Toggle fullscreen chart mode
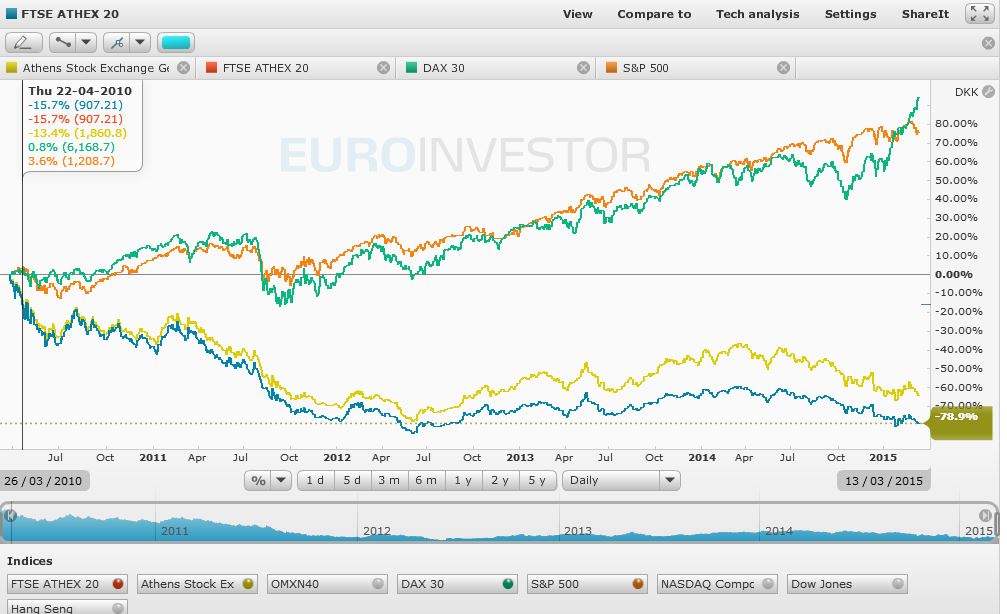The image size is (1007, 614). tap(979, 13)
